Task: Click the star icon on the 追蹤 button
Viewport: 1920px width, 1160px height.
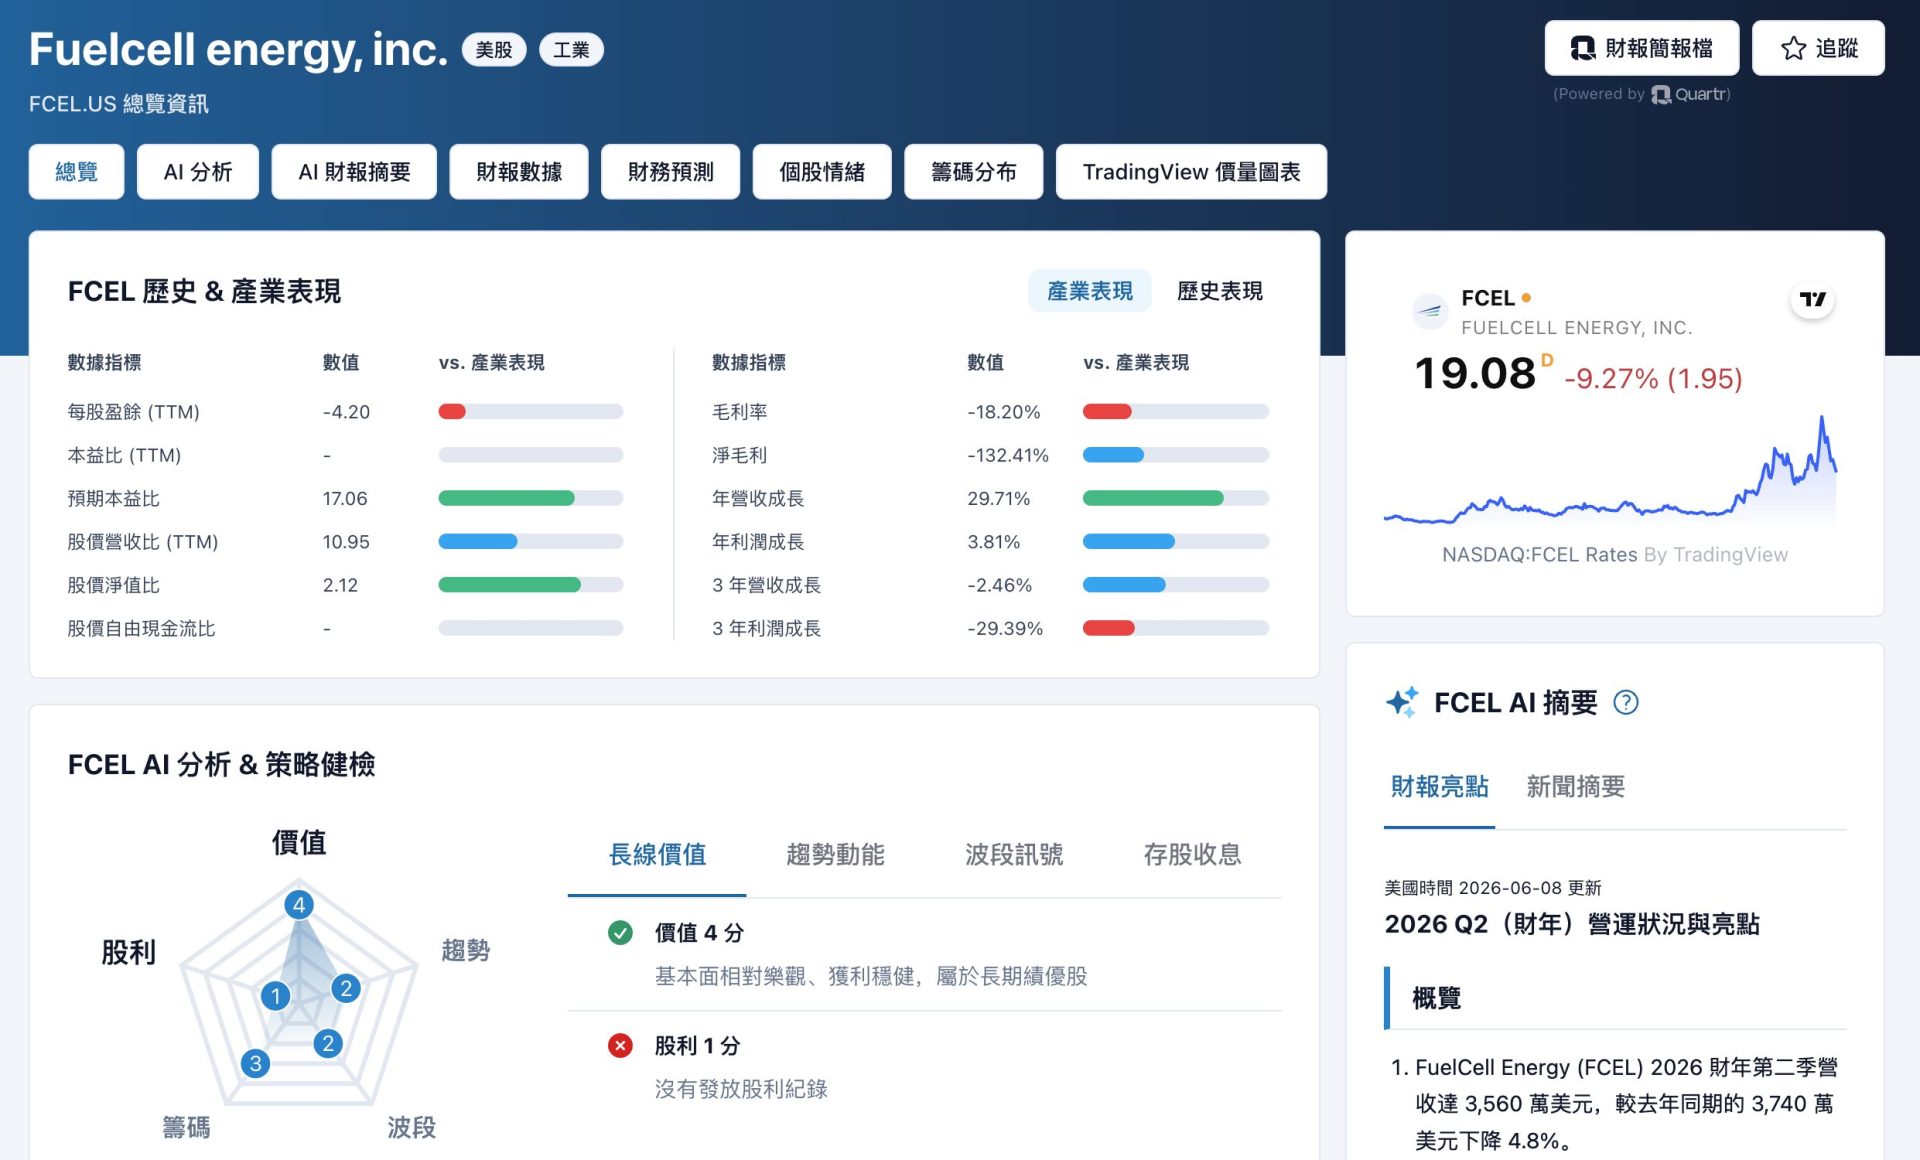Action: (x=1794, y=48)
